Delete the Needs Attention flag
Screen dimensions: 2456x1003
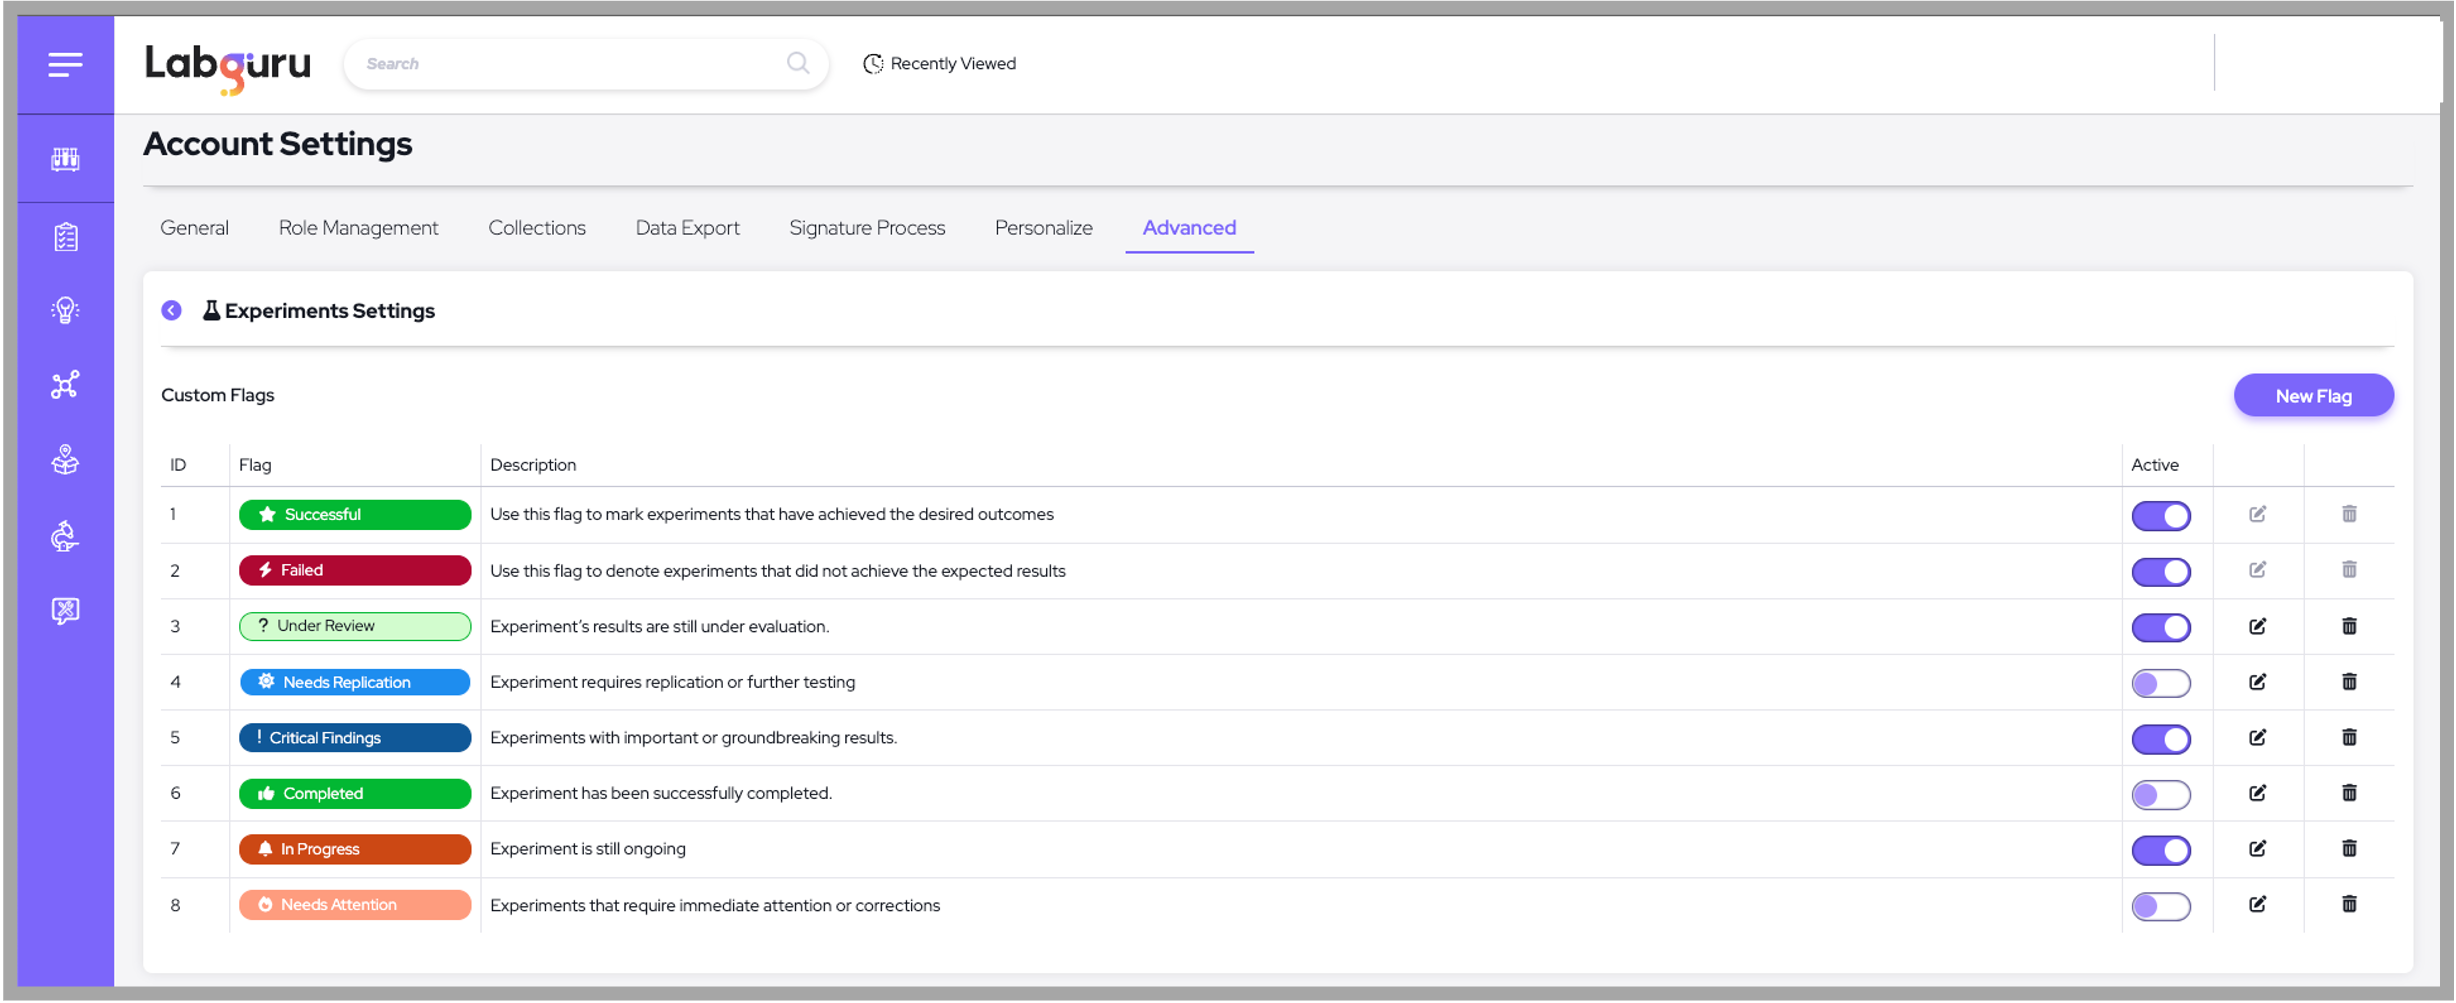[x=2349, y=904]
